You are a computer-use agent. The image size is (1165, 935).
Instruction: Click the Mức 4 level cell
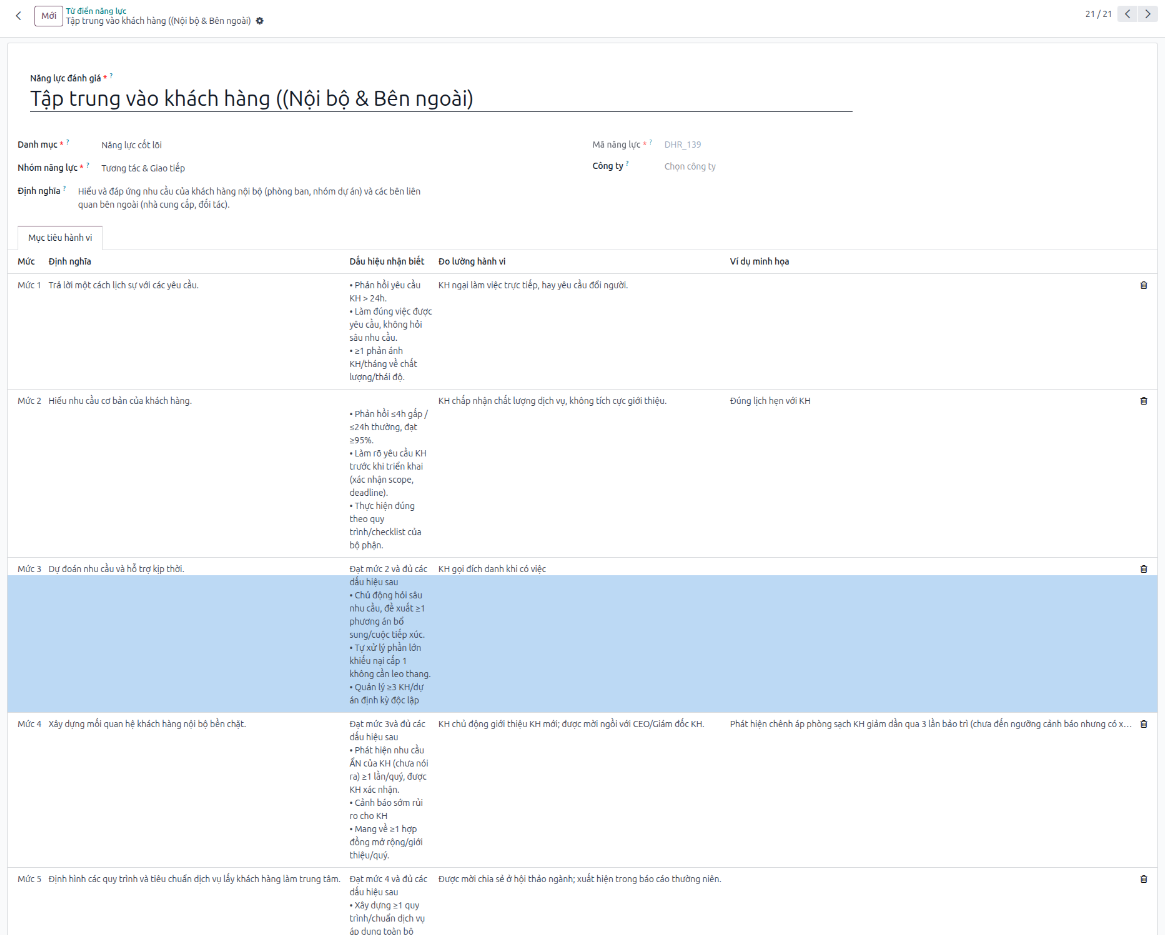pos(29,724)
